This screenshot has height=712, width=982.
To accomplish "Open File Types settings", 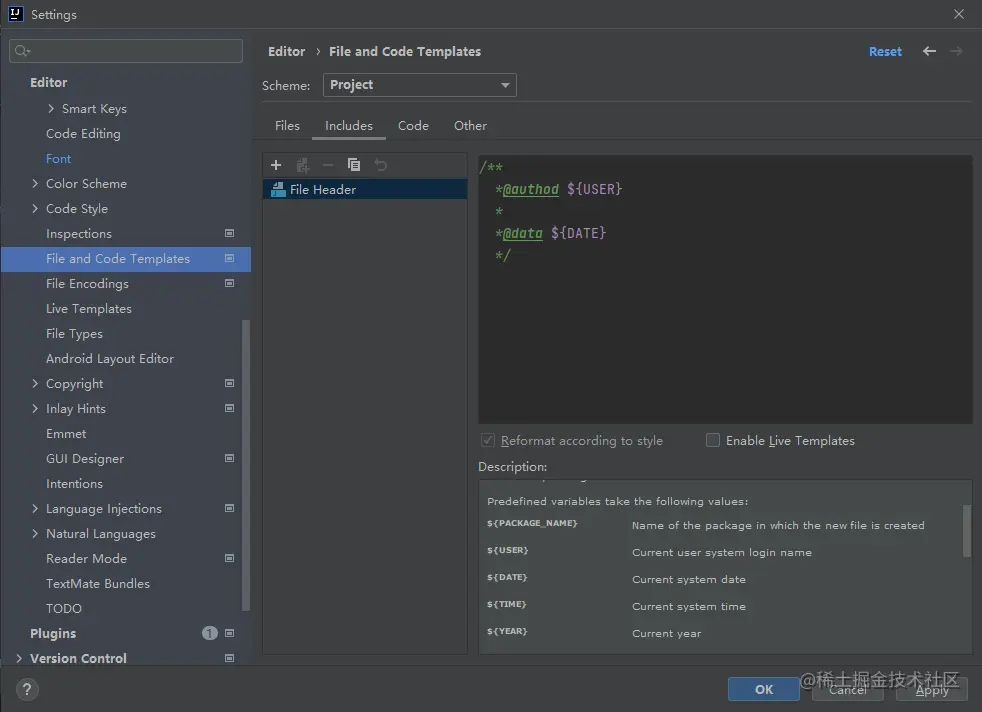I will (x=75, y=334).
